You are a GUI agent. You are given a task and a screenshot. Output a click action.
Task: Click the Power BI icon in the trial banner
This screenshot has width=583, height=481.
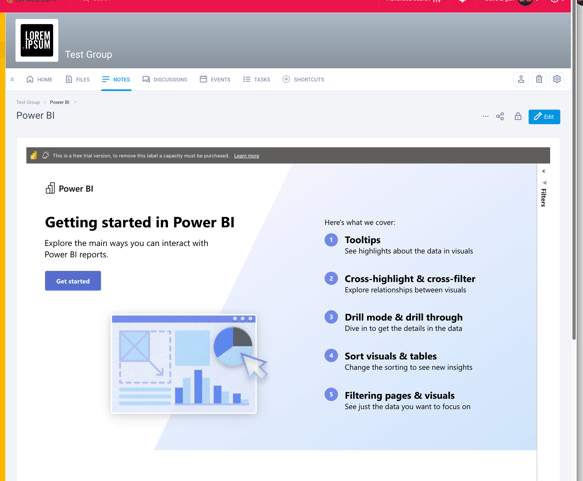point(34,155)
